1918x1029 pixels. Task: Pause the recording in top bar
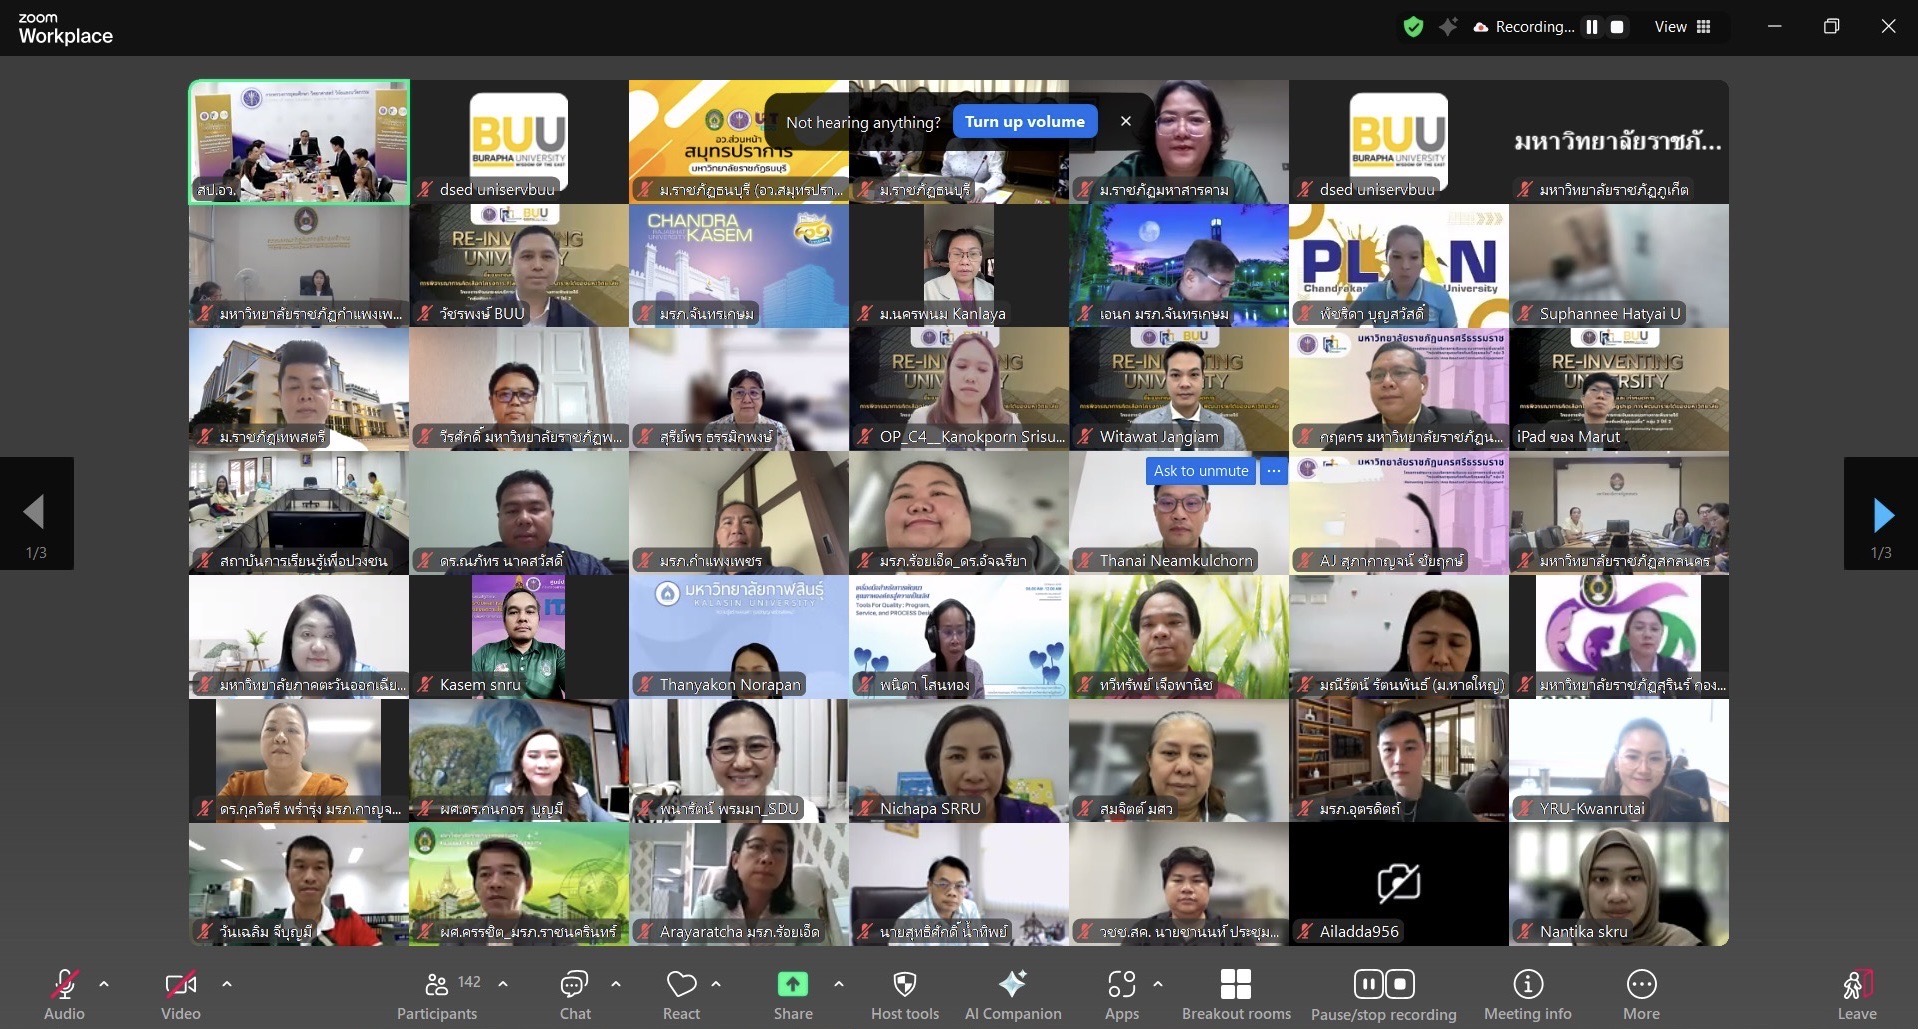coord(1591,27)
